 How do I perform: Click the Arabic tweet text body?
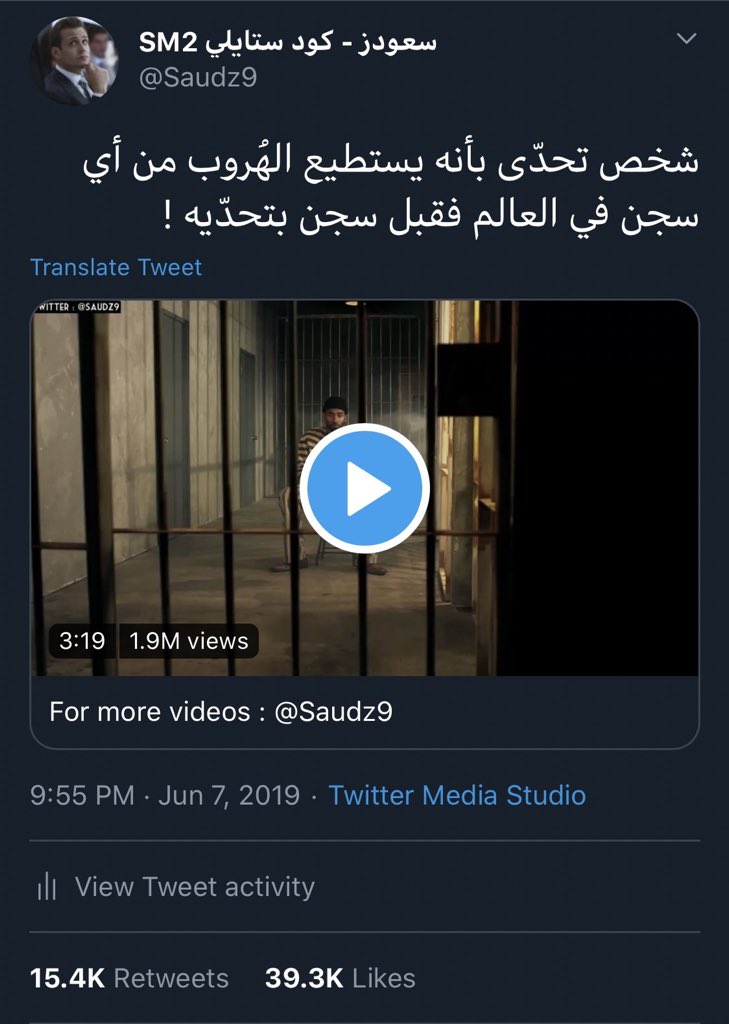coord(391,188)
